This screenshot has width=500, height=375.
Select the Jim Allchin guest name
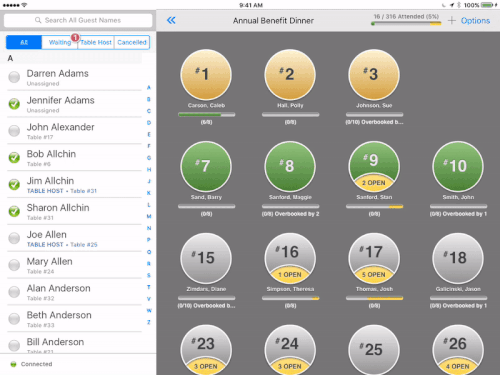tap(50, 181)
